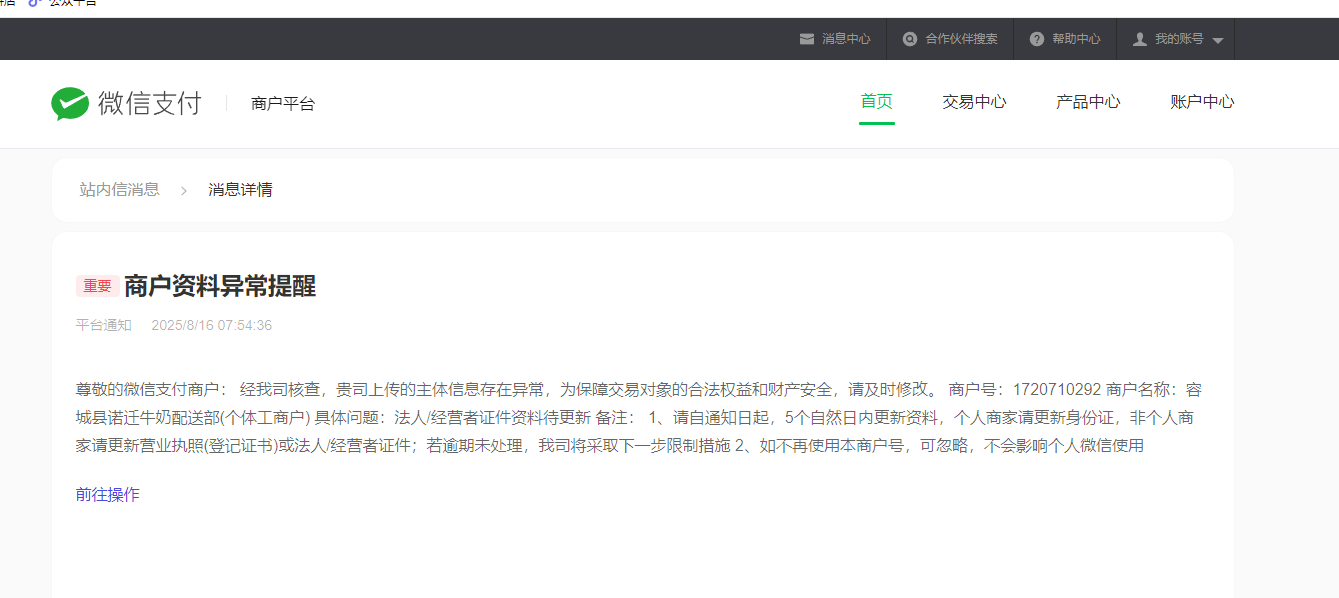Click the user avatar icon beside 我的账号
1339x598 pixels.
1139,39
